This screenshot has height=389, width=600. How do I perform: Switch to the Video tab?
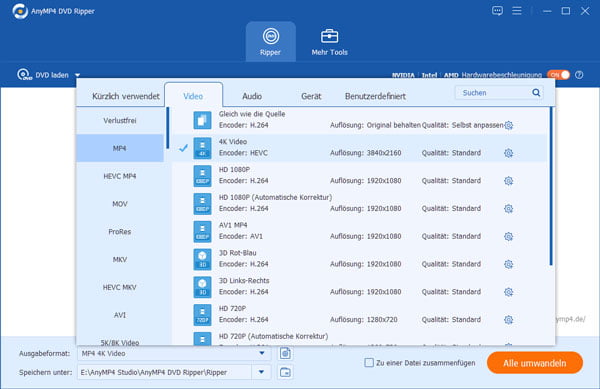(193, 95)
